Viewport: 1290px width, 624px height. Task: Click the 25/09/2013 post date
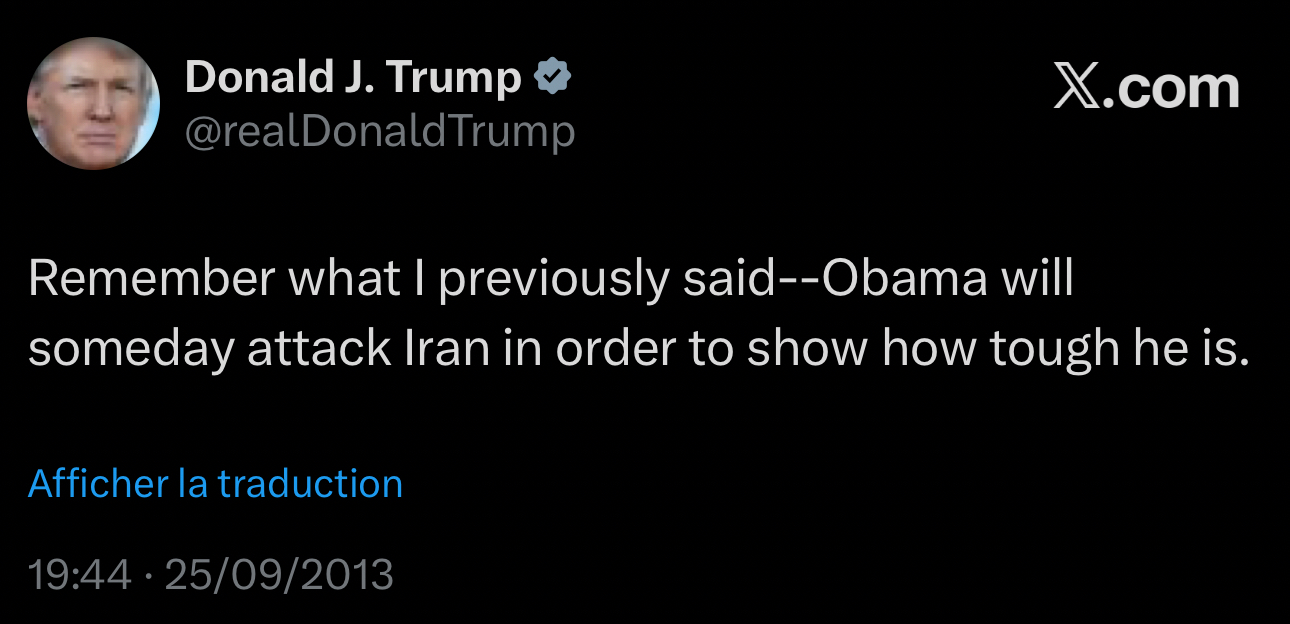tap(279, 575)
